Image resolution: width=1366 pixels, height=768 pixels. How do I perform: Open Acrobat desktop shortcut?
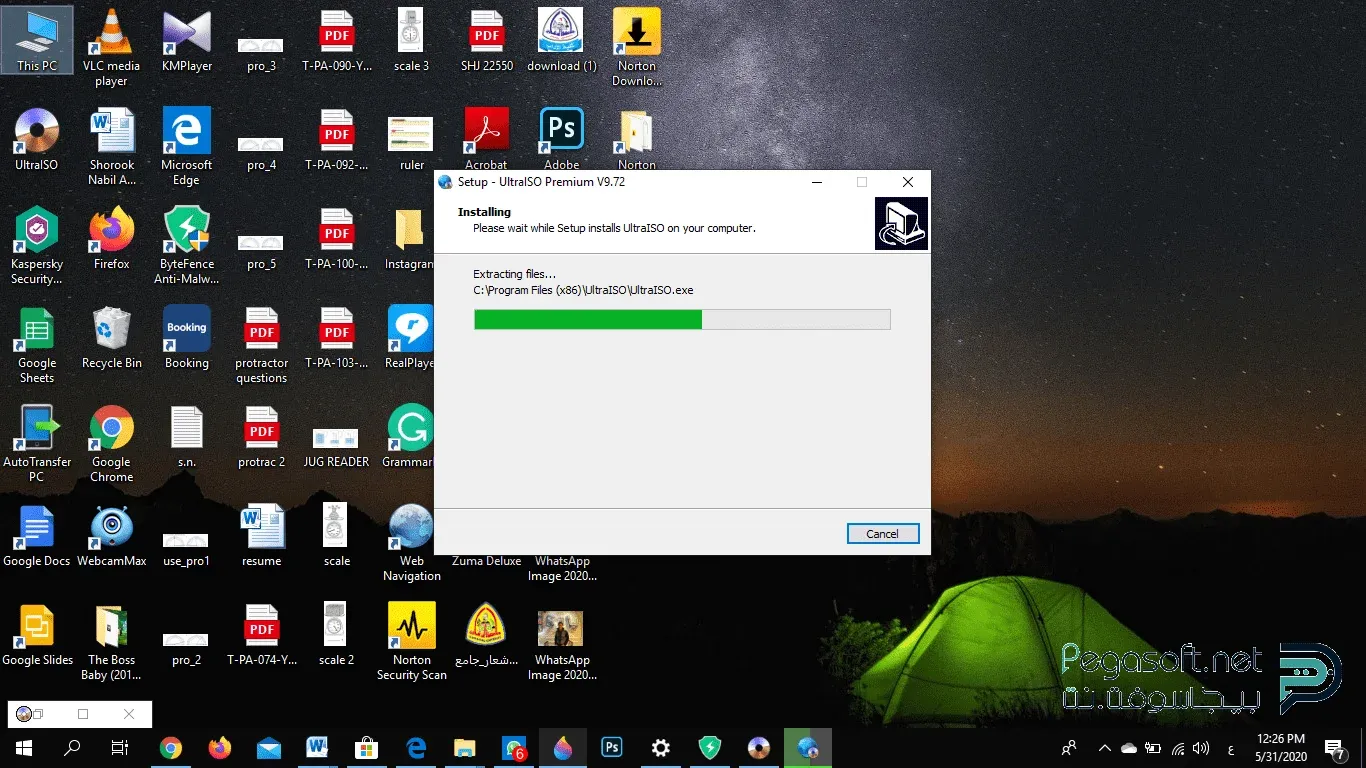[x=487, y=139]
